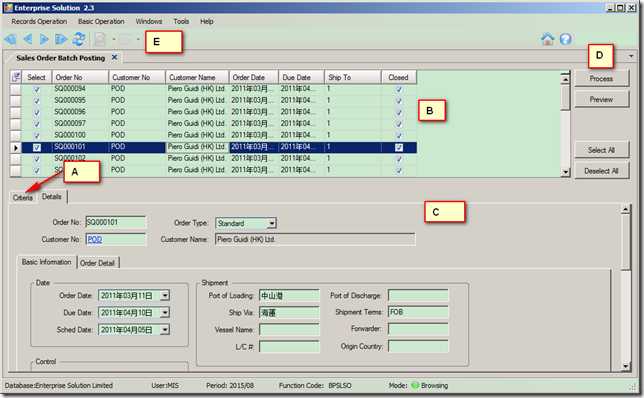
Task: Click the Shipment Terms field showing FOB
Action: point(418,312)
